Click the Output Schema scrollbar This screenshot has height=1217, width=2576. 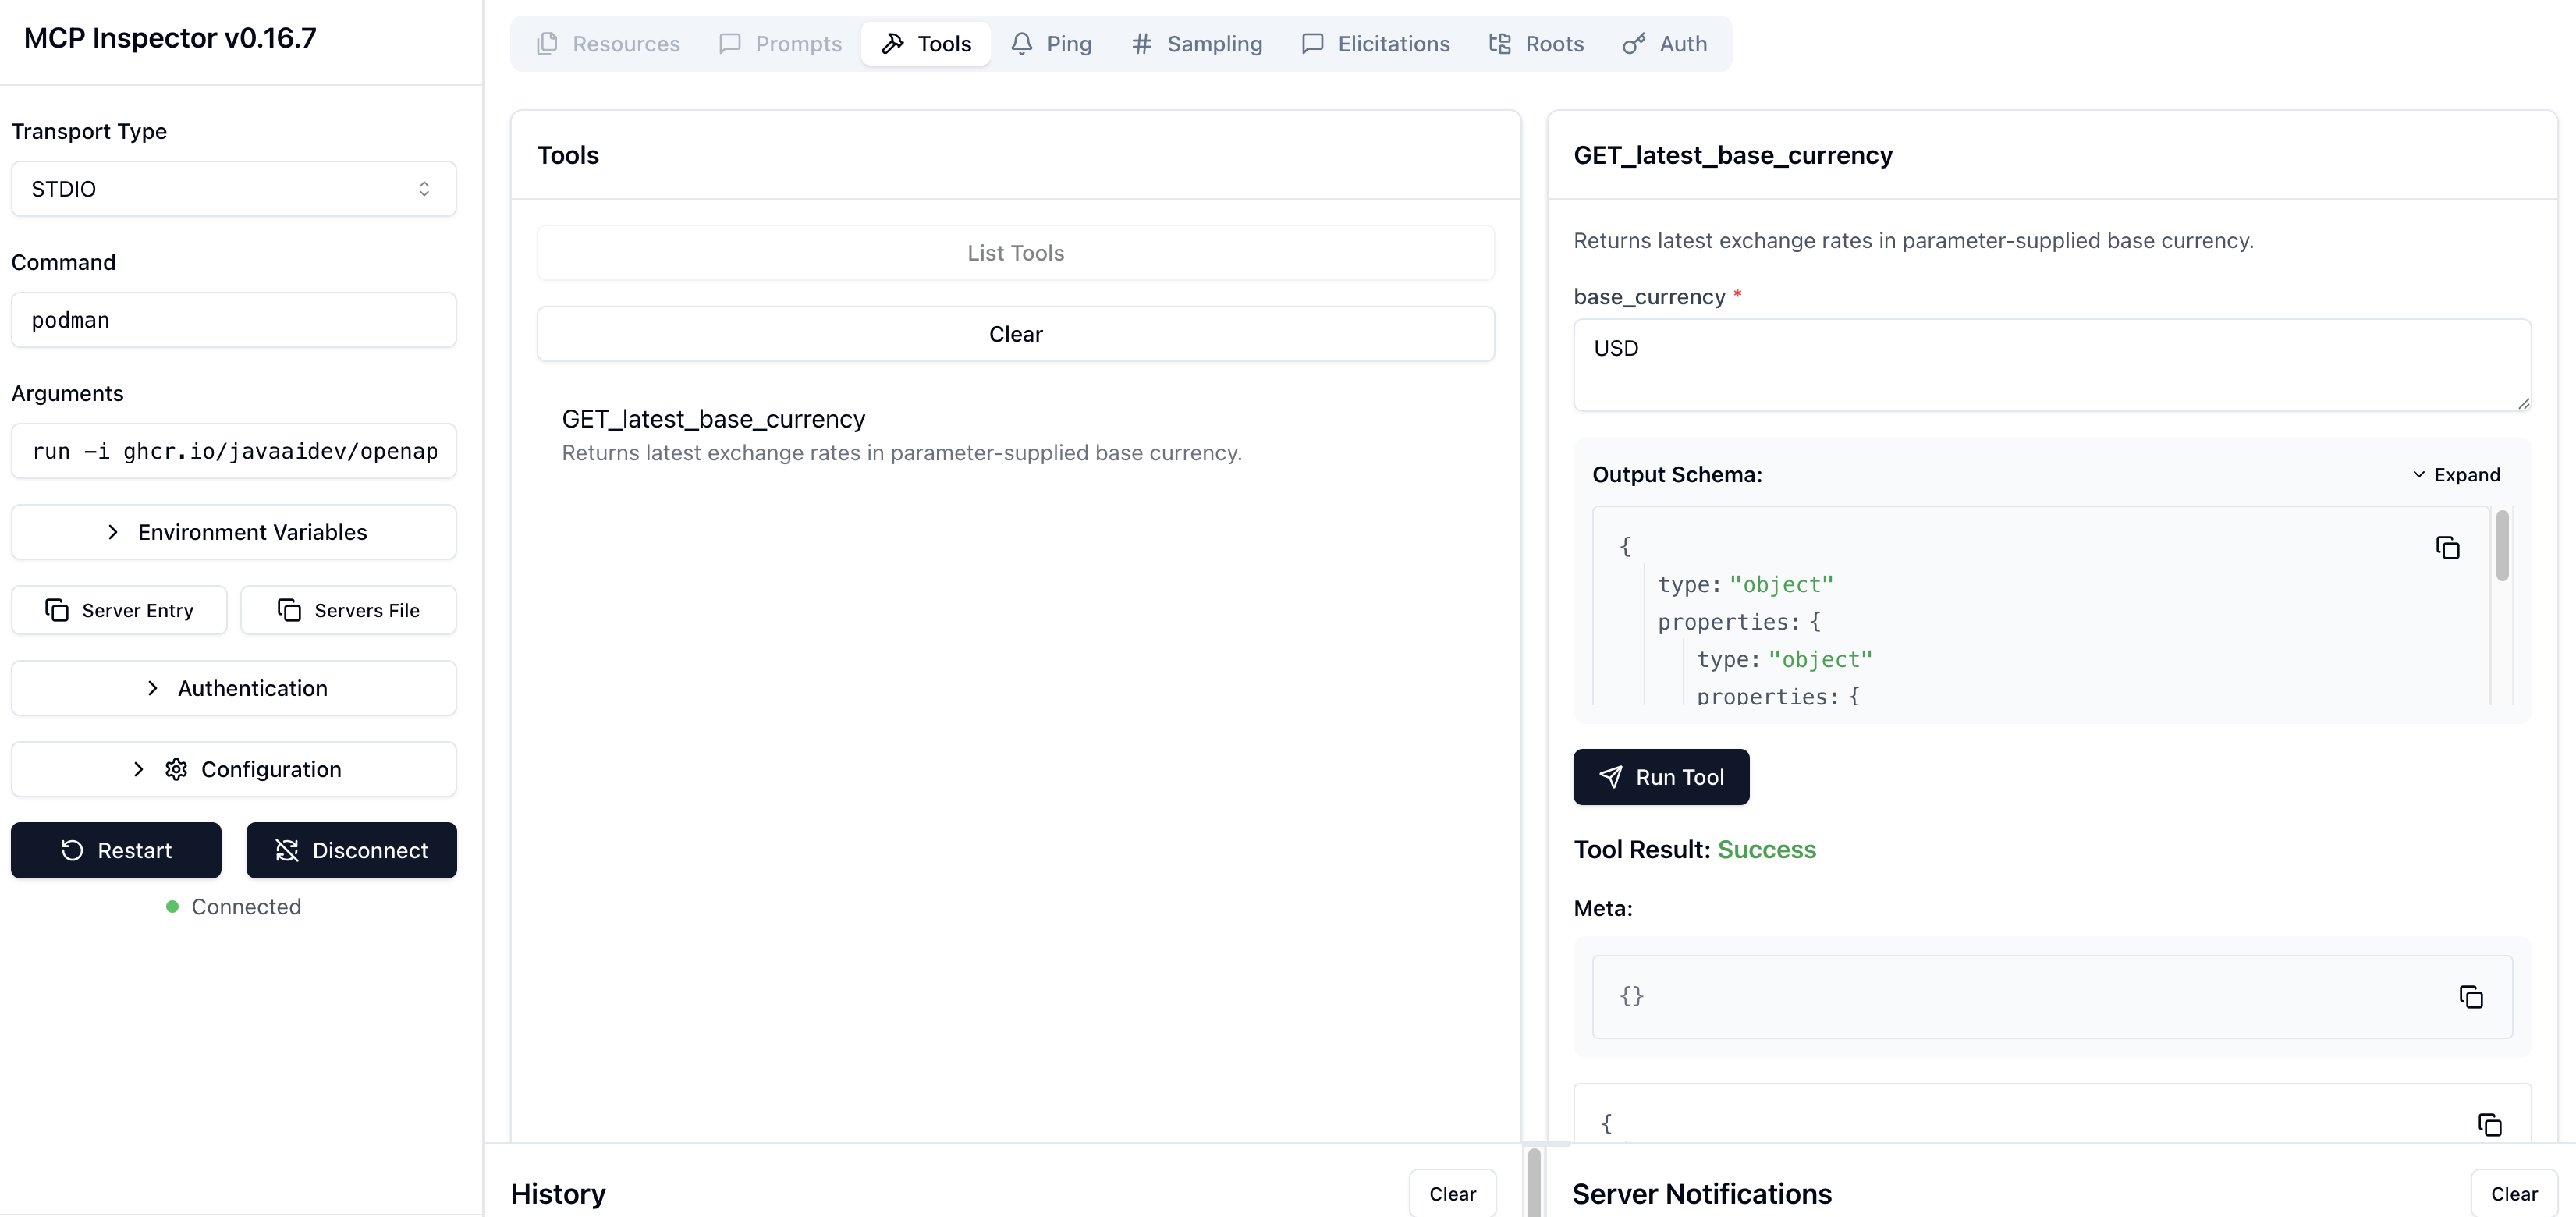2502,546
